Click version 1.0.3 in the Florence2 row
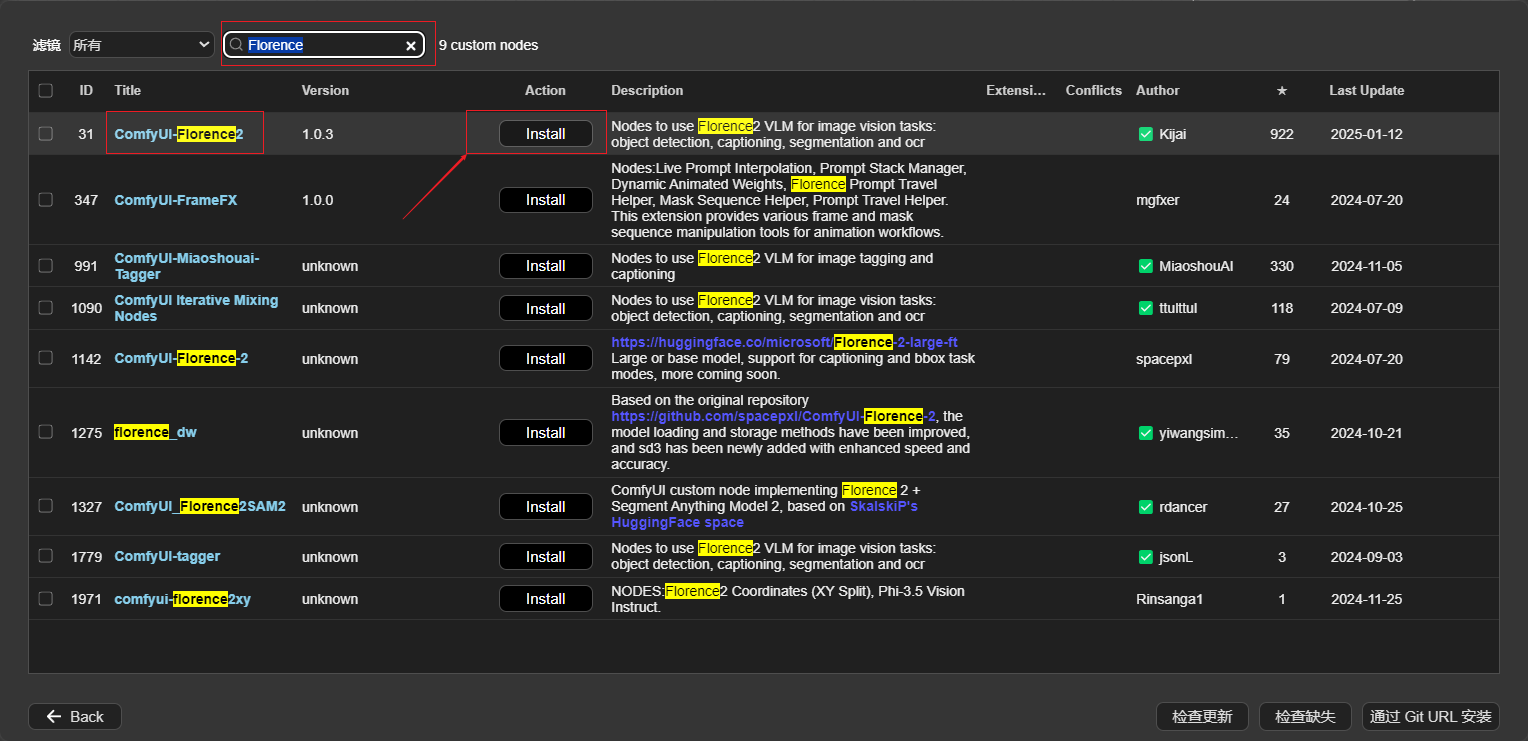 tap(318, 134)
